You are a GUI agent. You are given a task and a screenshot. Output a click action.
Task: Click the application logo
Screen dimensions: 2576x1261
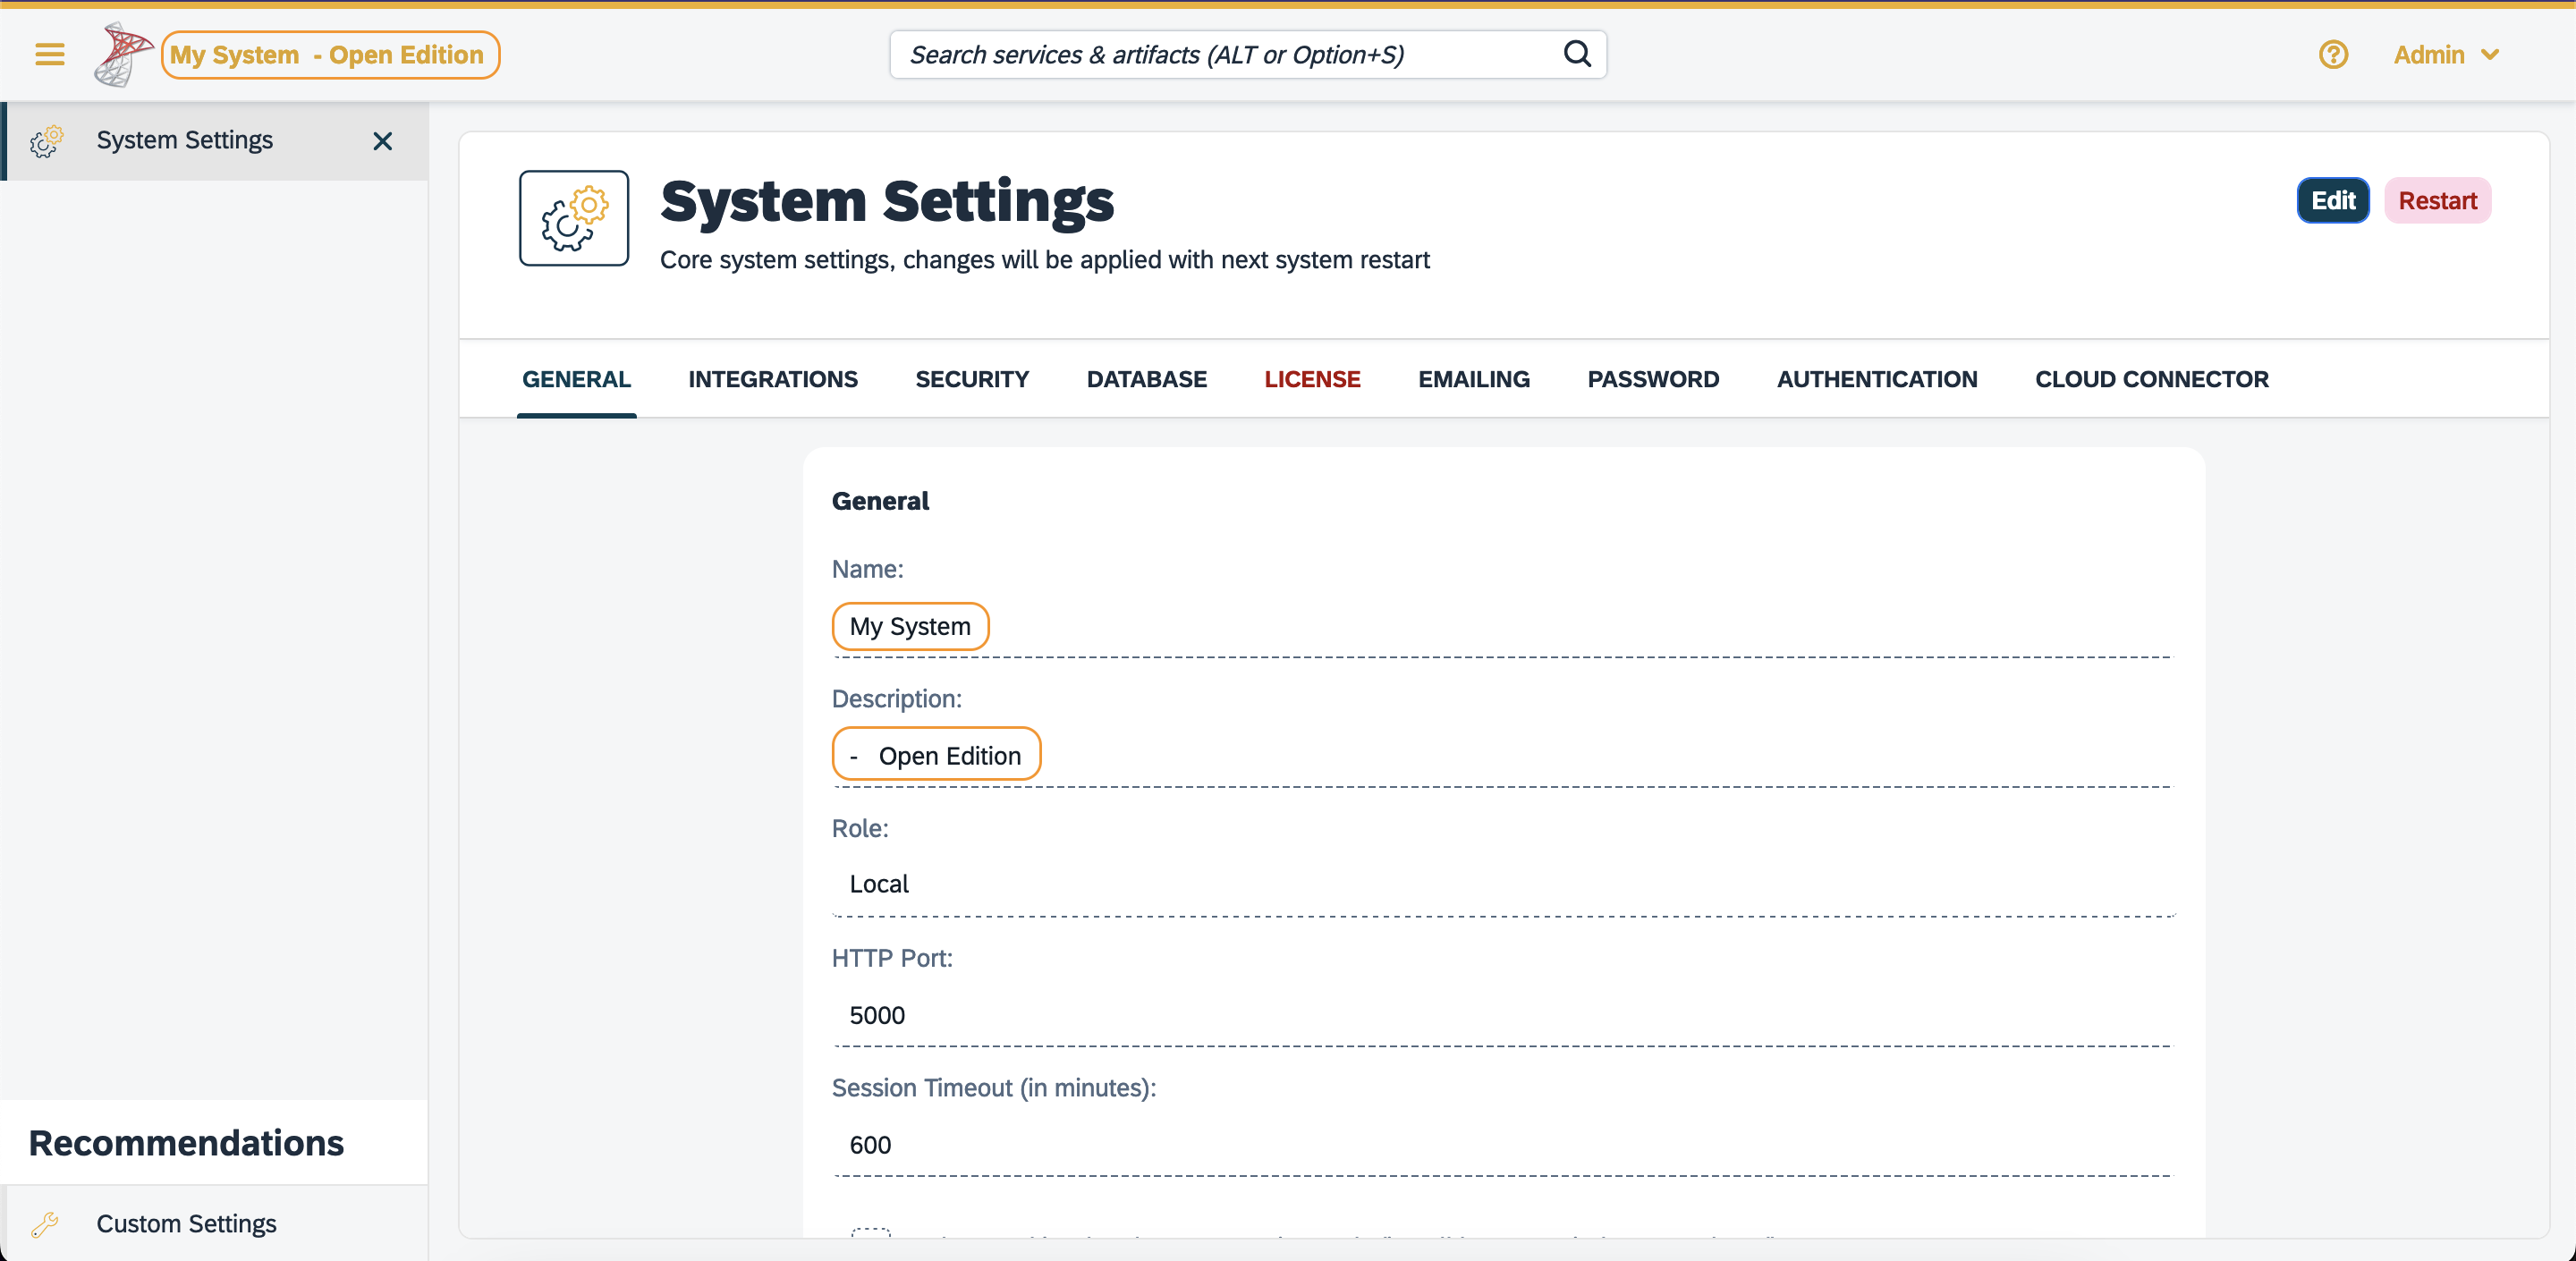(122, 53)
